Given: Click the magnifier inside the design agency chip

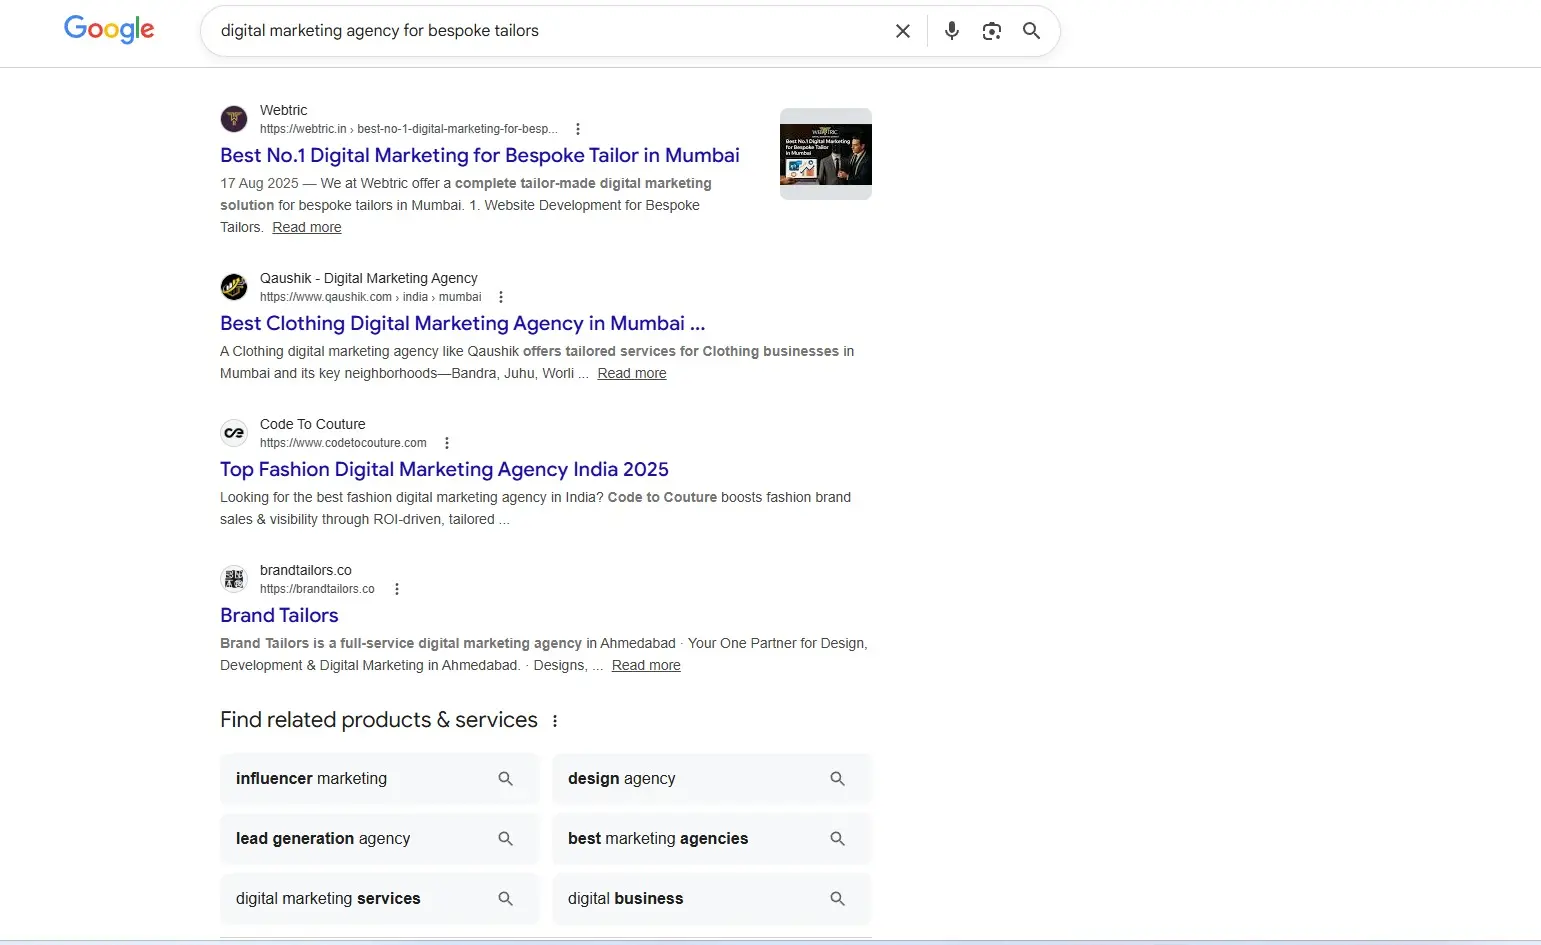Looking at the screenshot, I should click(837, 778).
